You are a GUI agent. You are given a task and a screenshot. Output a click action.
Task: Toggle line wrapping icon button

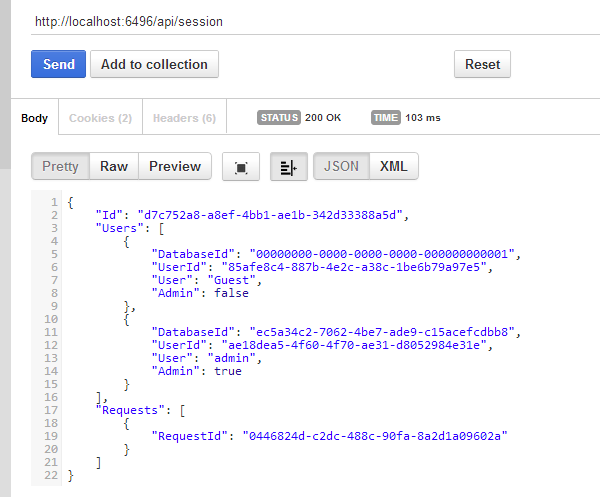pyautogui.click(x=288, y=167)
